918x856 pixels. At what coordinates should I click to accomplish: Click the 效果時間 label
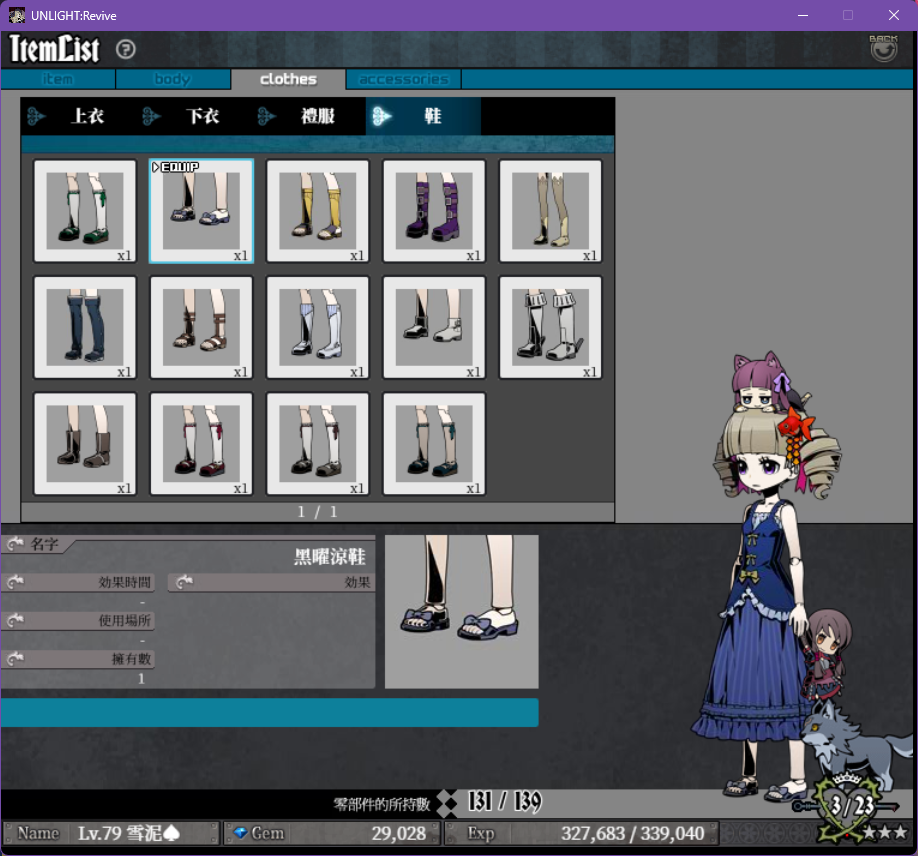click(x=124, y=582)
